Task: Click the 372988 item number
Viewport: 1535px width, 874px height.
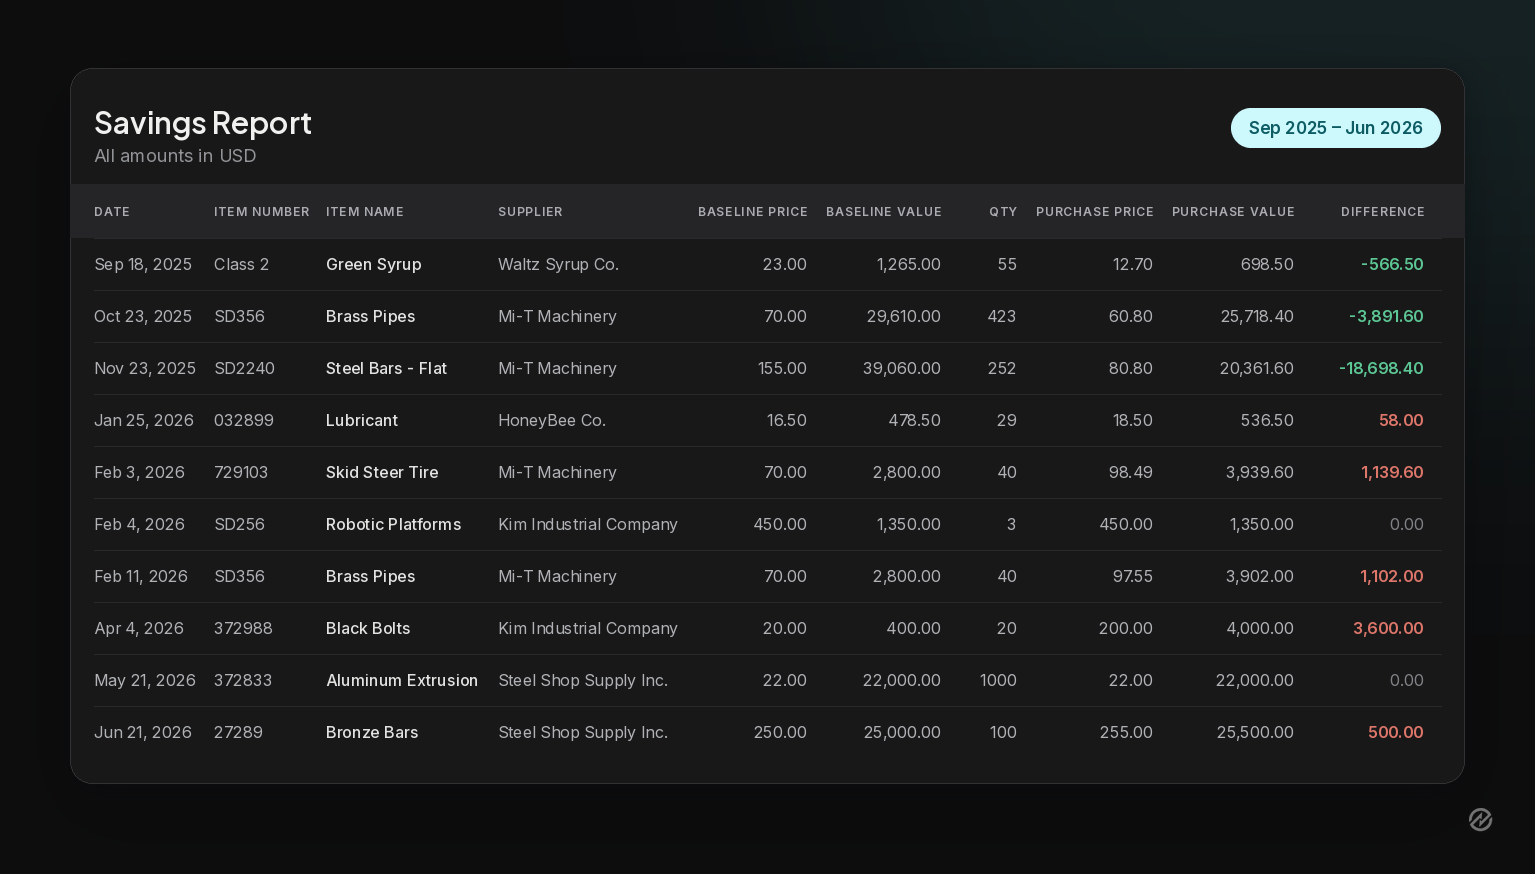Action: pyautogui.click(x=243, y=628)
